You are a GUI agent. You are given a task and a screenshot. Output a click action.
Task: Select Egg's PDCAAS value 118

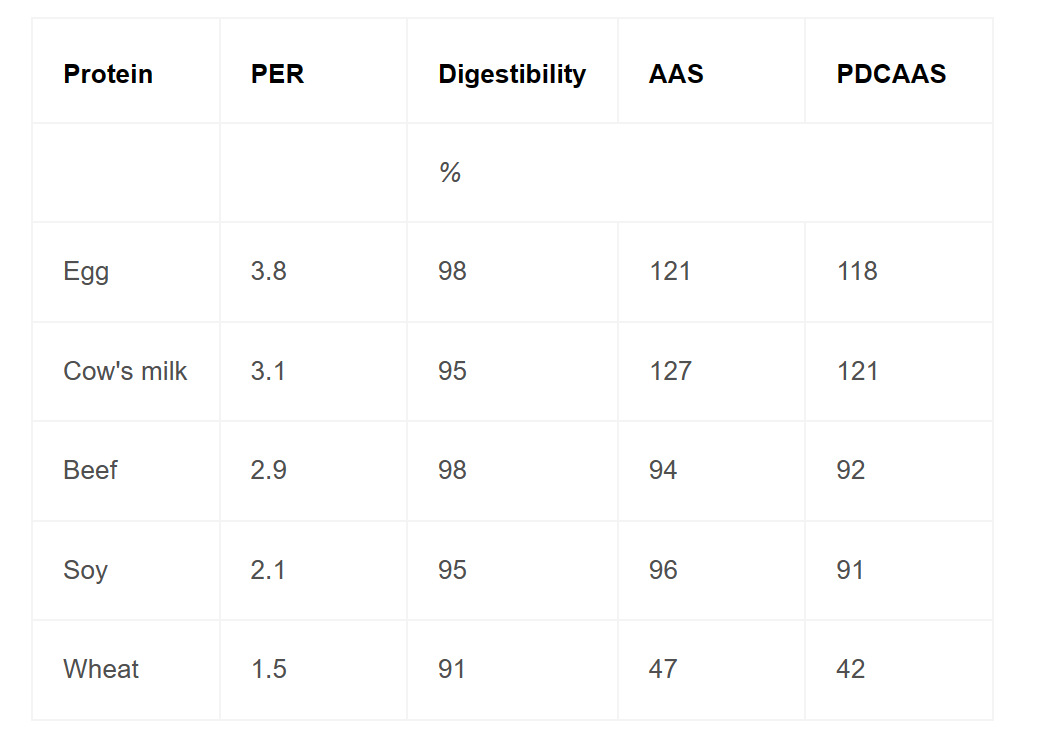pyautogui.click(x=857, y=272)
